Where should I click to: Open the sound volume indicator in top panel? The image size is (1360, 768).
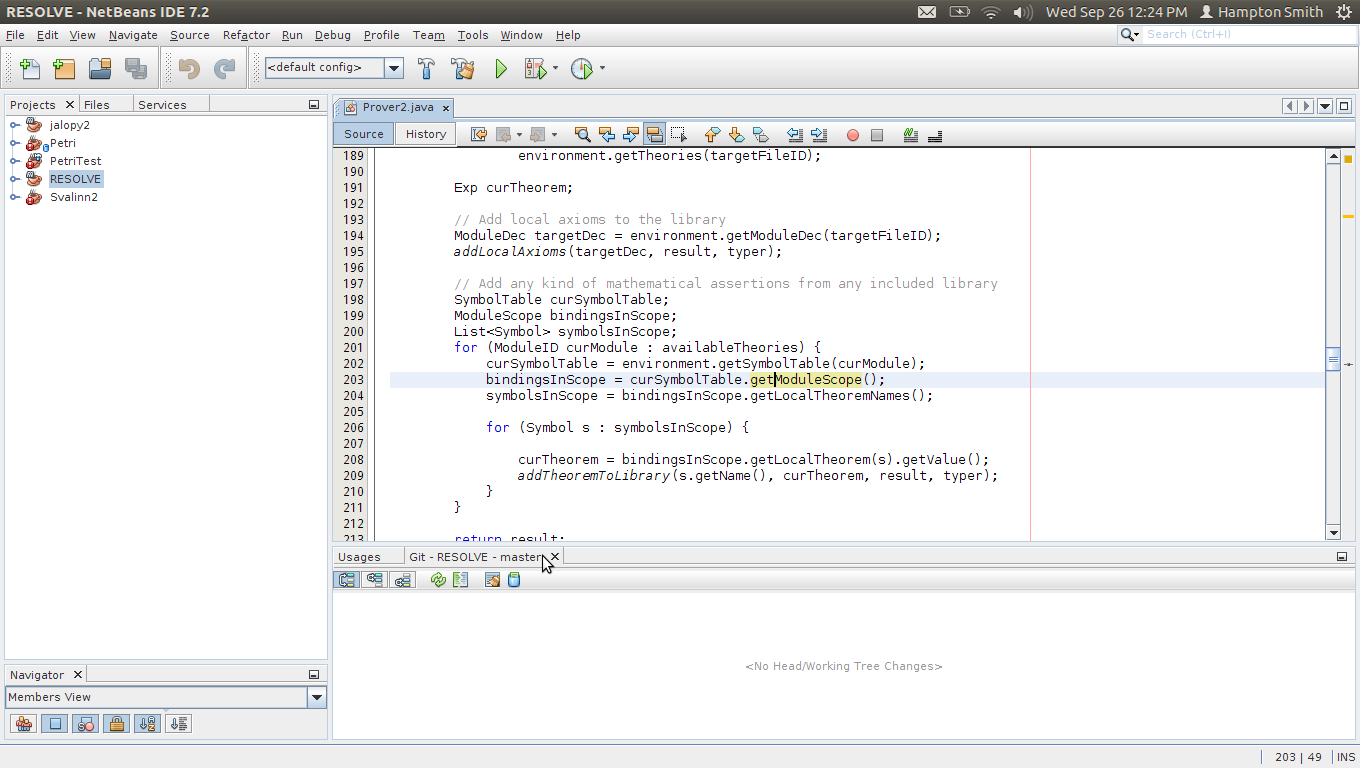point(1023,12)
